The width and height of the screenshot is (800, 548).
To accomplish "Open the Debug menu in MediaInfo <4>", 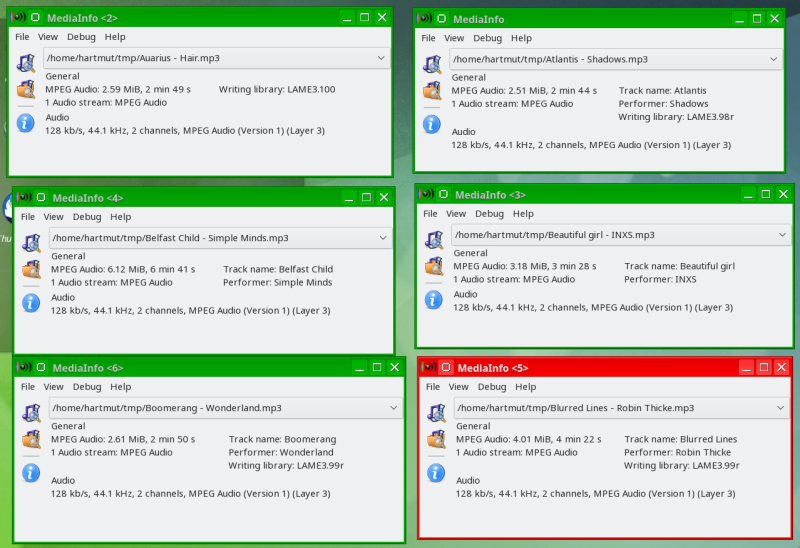I will 87,217.
